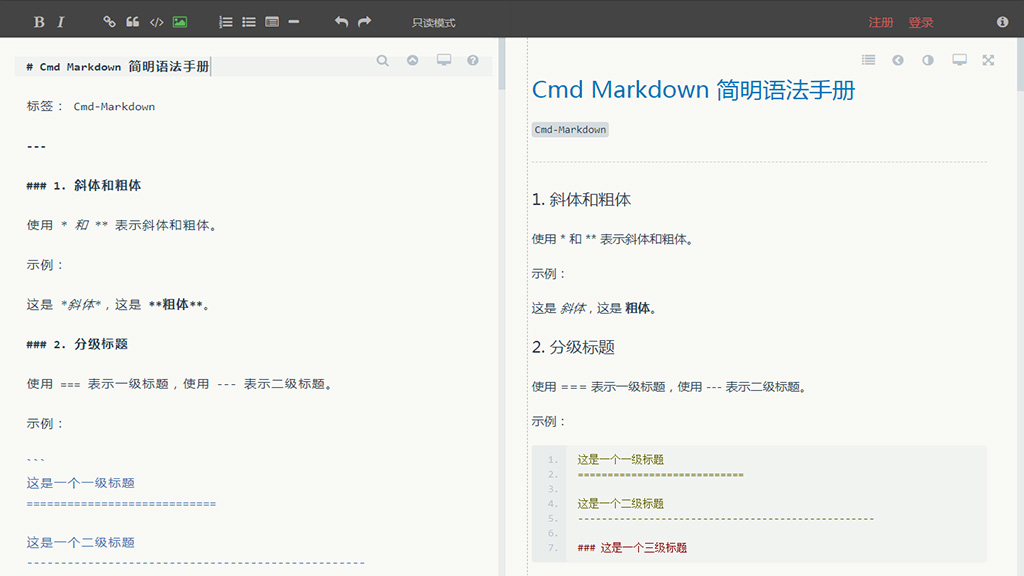Click the preview heading '2. 分级标题'

573,347
